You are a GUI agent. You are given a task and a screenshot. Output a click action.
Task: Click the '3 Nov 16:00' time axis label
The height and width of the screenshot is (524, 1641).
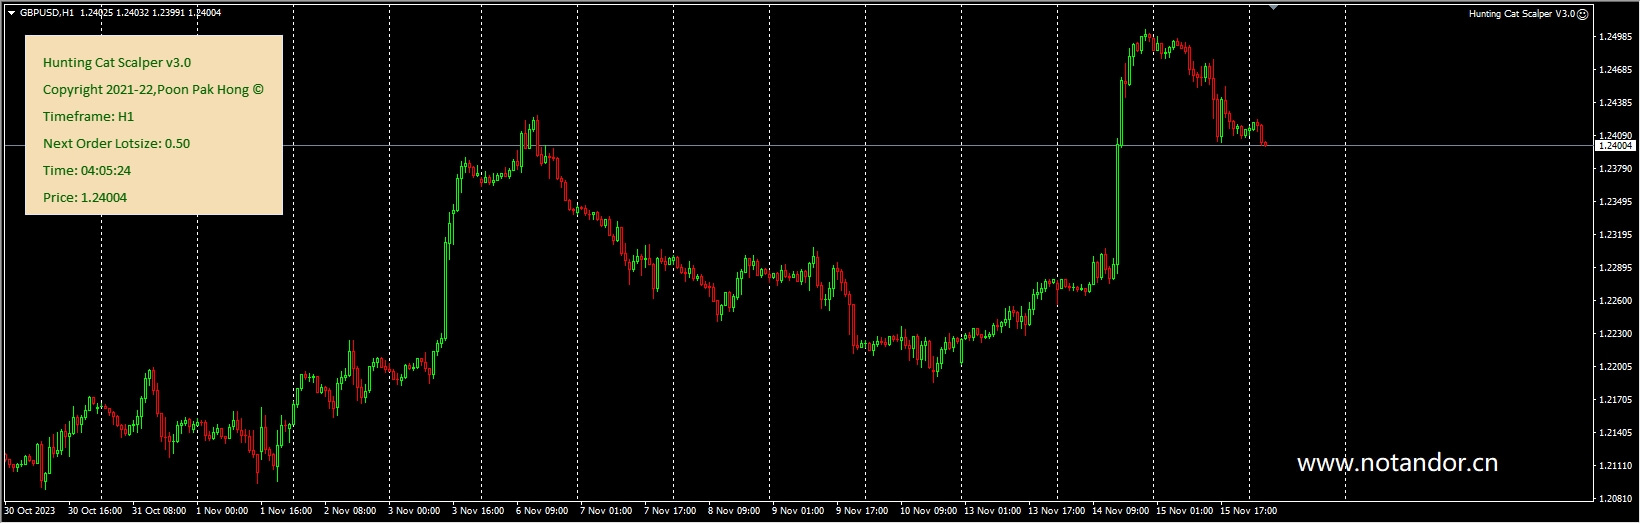(x=478, y=511)
